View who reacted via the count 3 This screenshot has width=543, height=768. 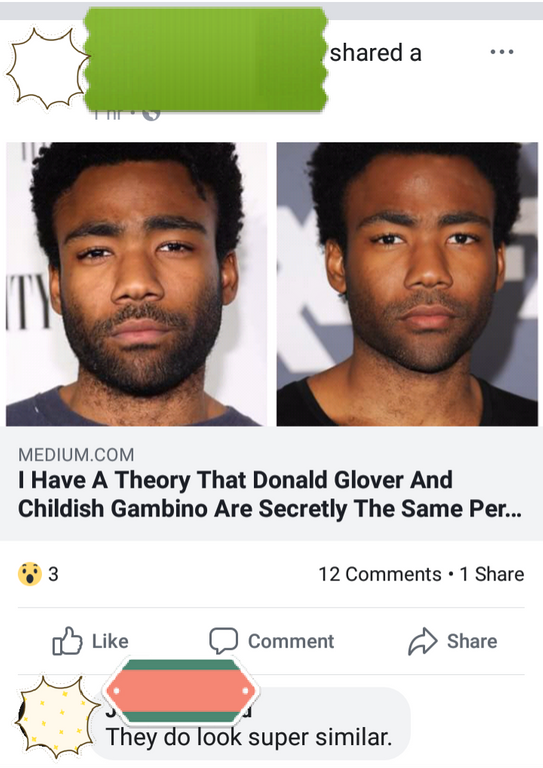point(53,574)
